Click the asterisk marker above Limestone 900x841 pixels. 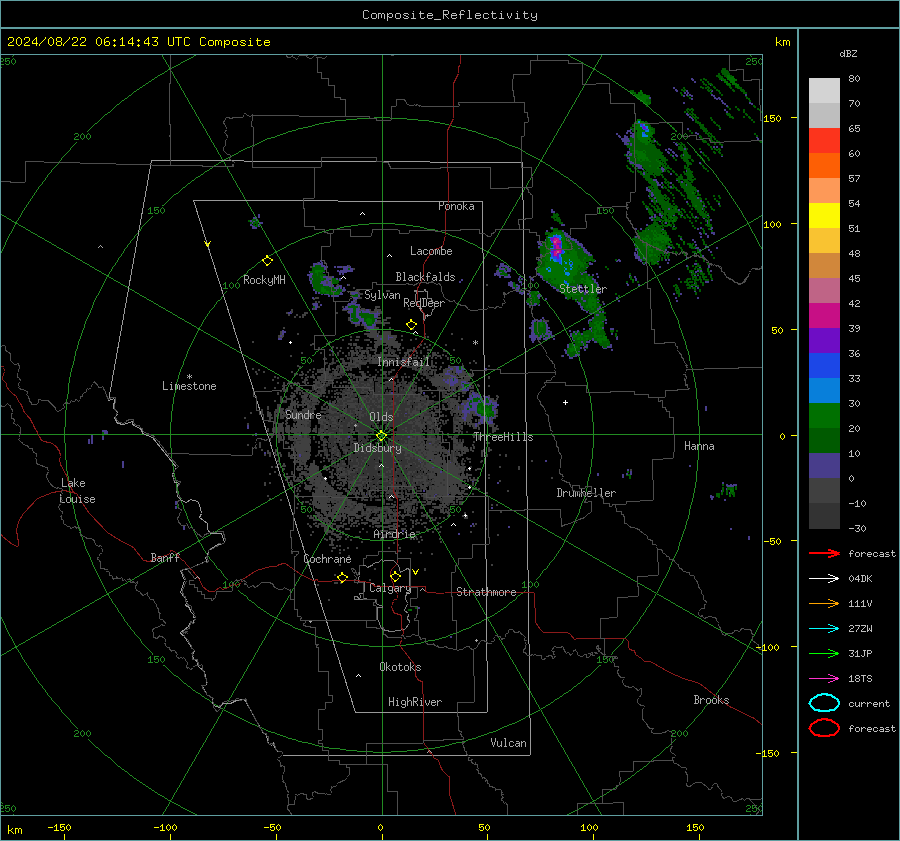point(189,377)
